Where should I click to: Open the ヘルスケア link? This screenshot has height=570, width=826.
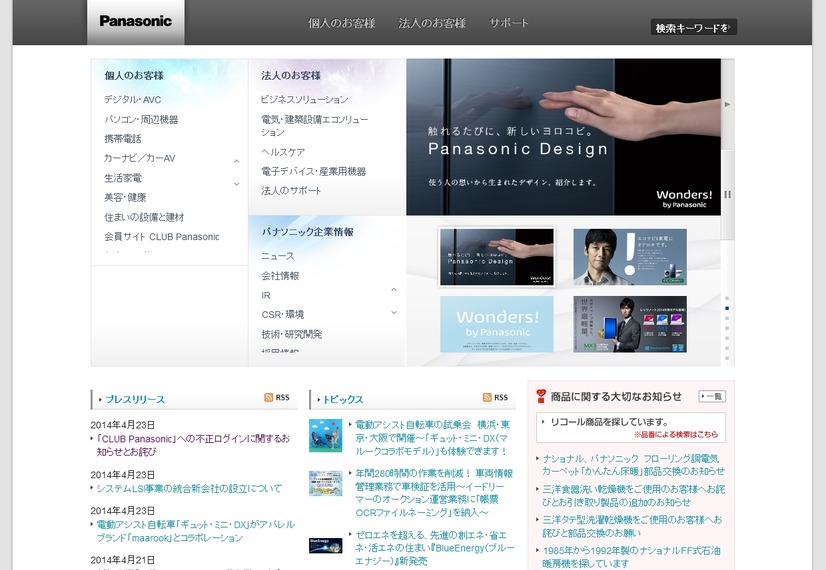(x=283, y=152)
